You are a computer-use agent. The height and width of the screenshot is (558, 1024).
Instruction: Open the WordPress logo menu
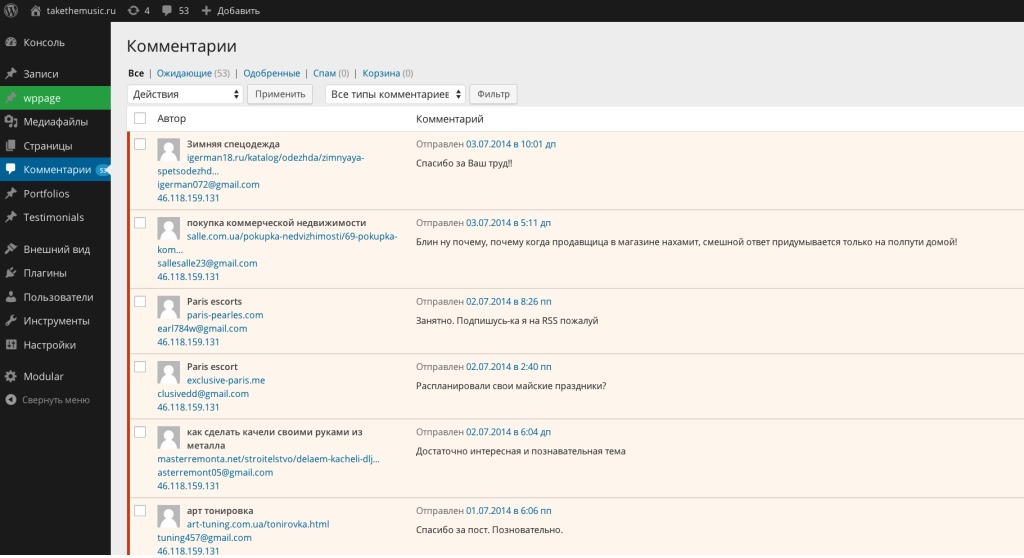click(11, 10)
